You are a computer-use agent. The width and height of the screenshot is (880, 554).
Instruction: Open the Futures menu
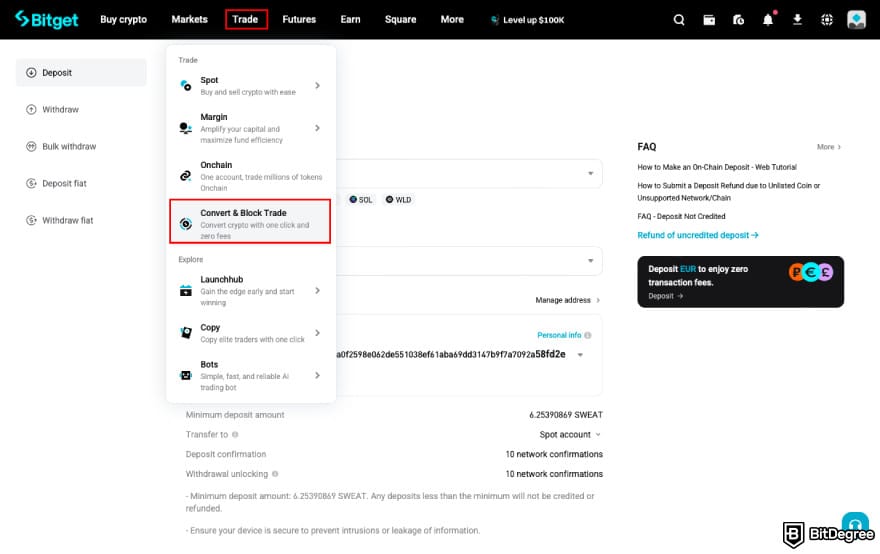click(299, 20)
